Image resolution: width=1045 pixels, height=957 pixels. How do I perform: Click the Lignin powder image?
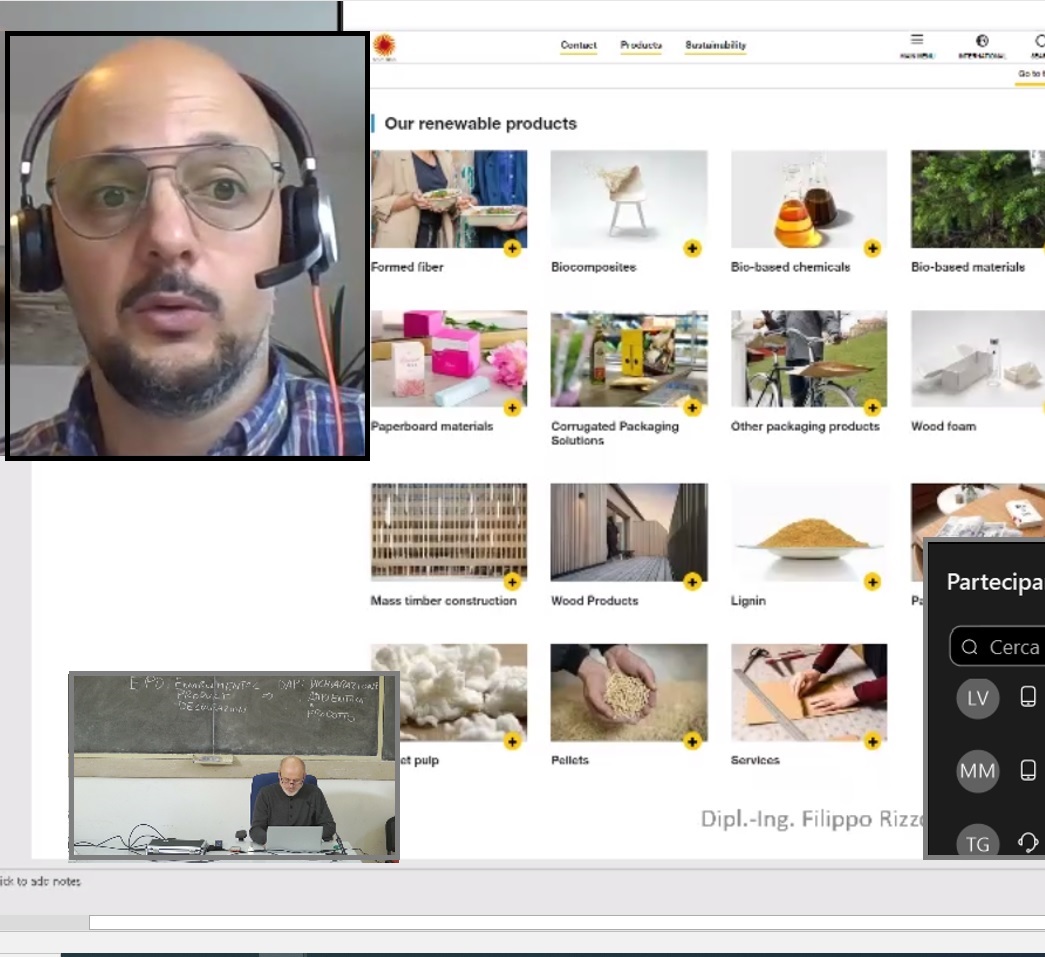(x=809, y=532)
